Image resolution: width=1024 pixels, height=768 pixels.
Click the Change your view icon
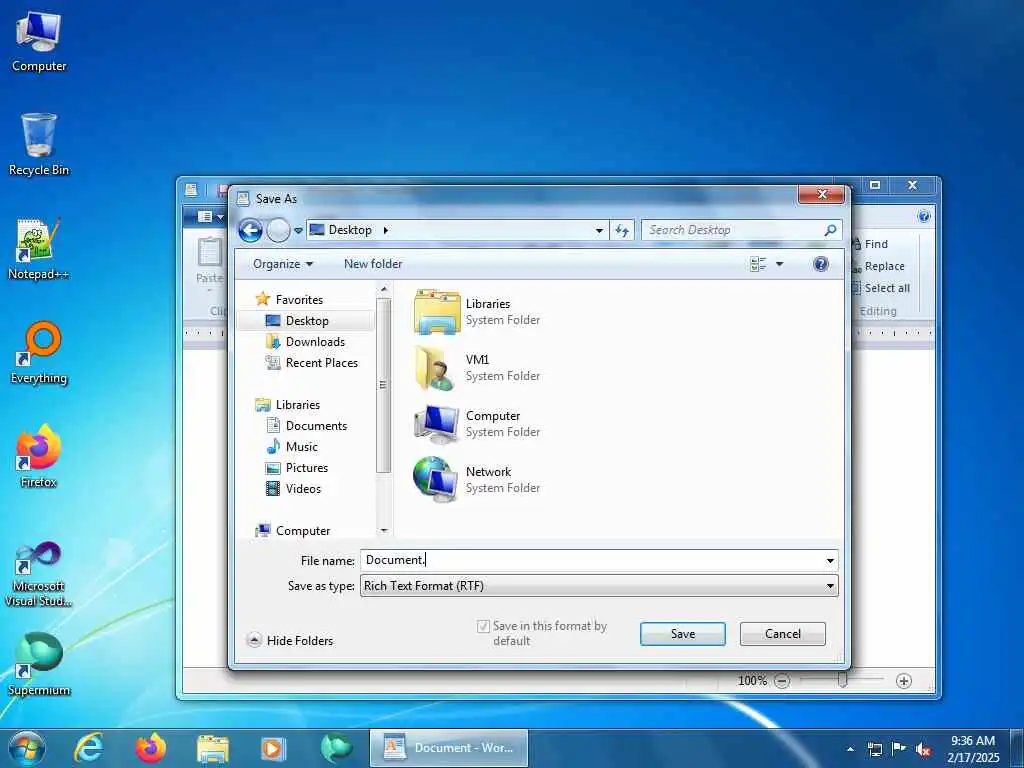pos(758,264)
